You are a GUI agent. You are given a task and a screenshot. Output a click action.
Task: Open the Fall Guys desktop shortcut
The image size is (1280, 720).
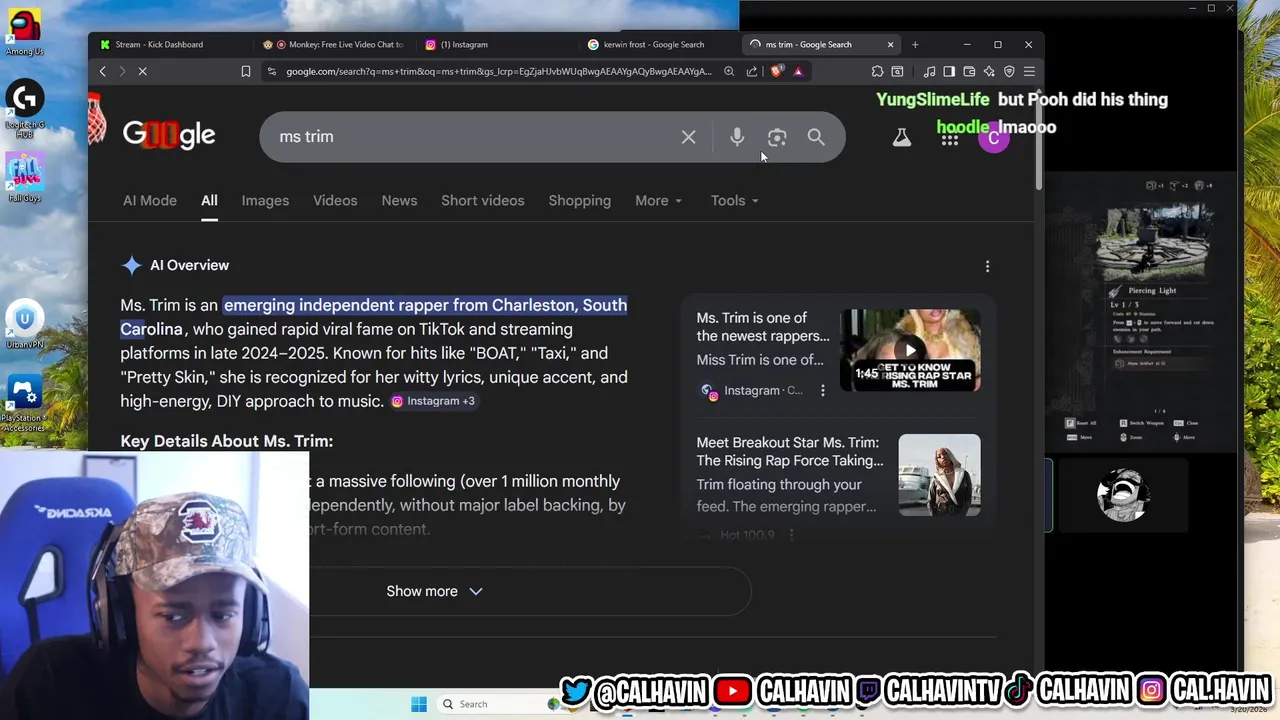(25, 177)
